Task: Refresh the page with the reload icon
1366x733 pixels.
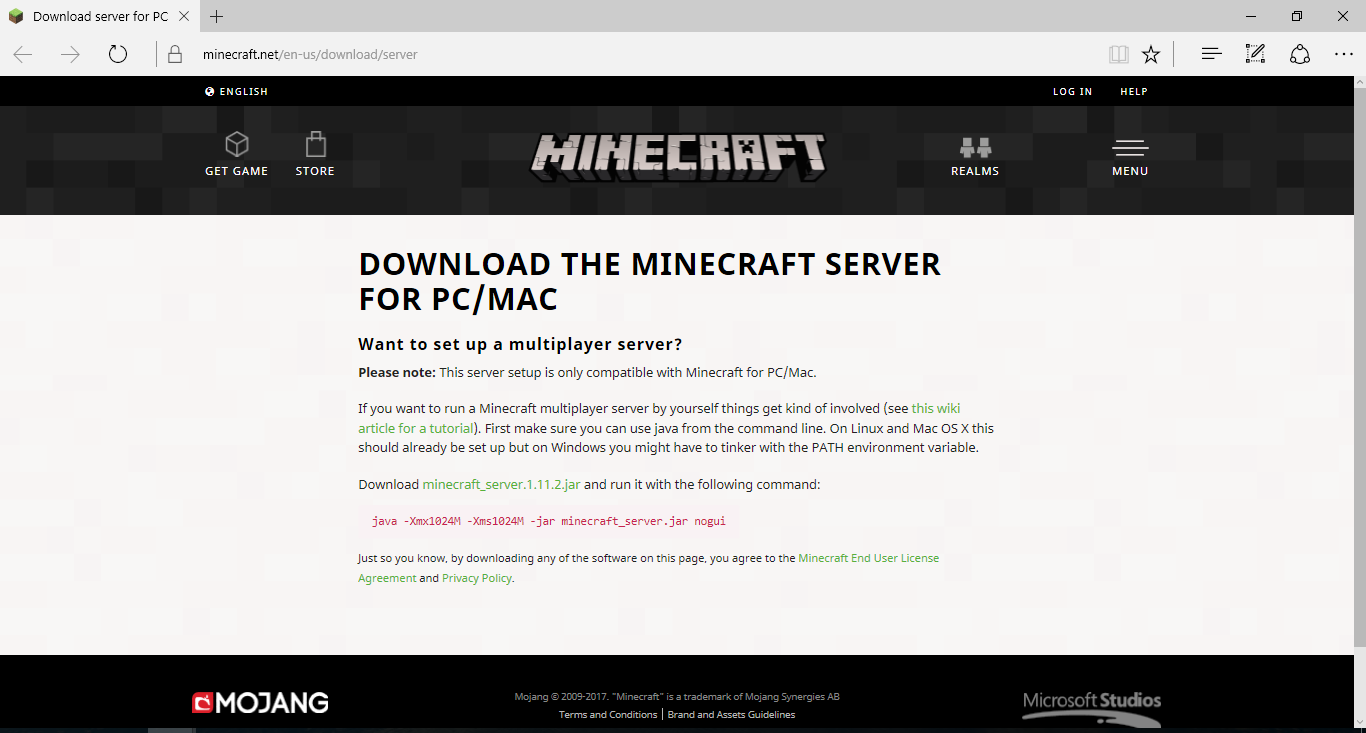Action: click(x=118, y=54)
